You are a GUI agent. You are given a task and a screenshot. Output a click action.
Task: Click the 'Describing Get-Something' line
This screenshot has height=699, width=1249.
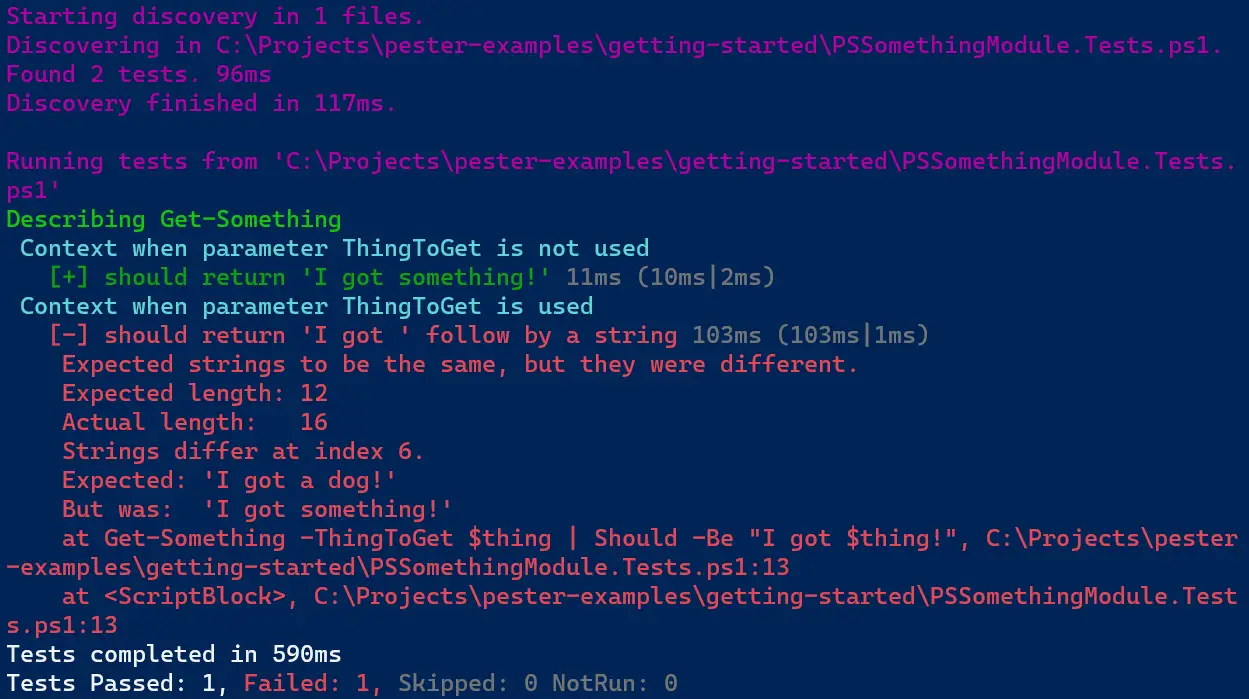tap(173, 219)
